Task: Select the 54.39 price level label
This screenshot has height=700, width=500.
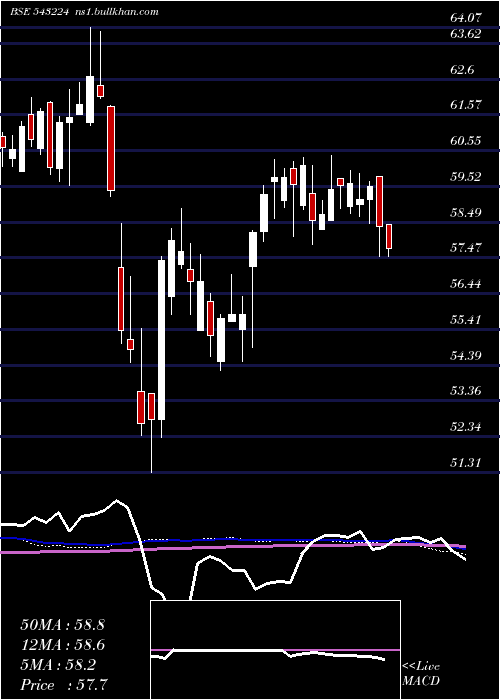Action: pyautogui.click(x=466, y=355)
